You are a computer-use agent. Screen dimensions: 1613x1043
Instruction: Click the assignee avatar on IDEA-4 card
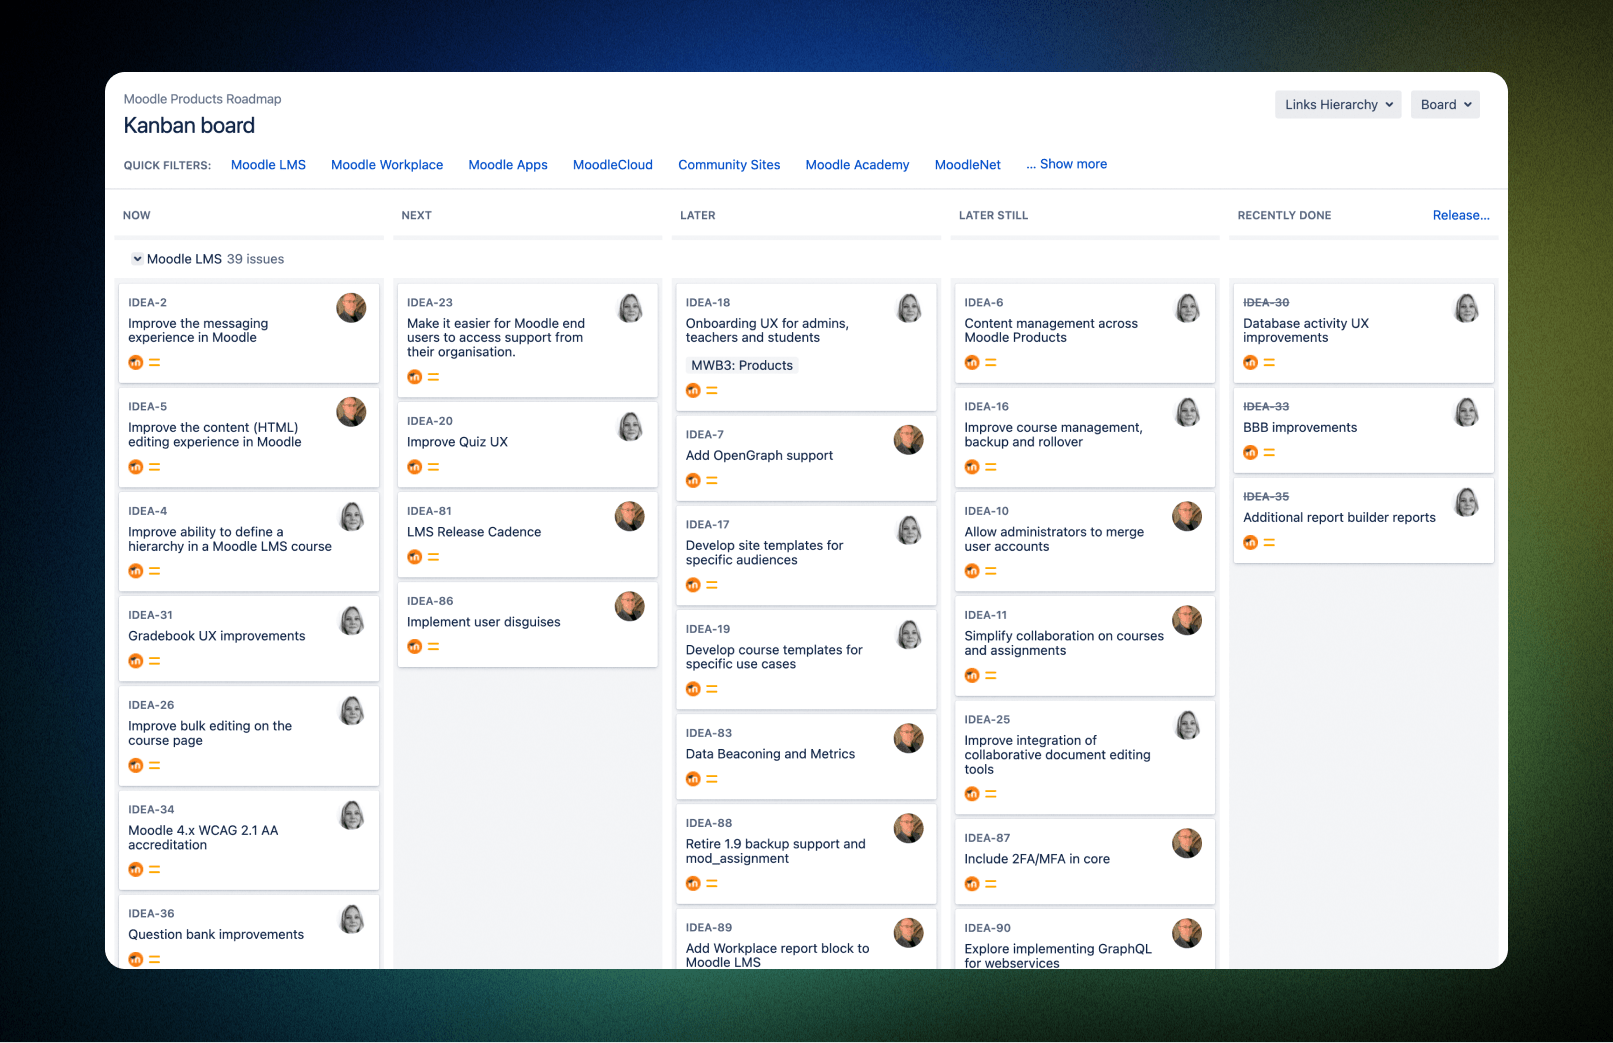(351, 517)
